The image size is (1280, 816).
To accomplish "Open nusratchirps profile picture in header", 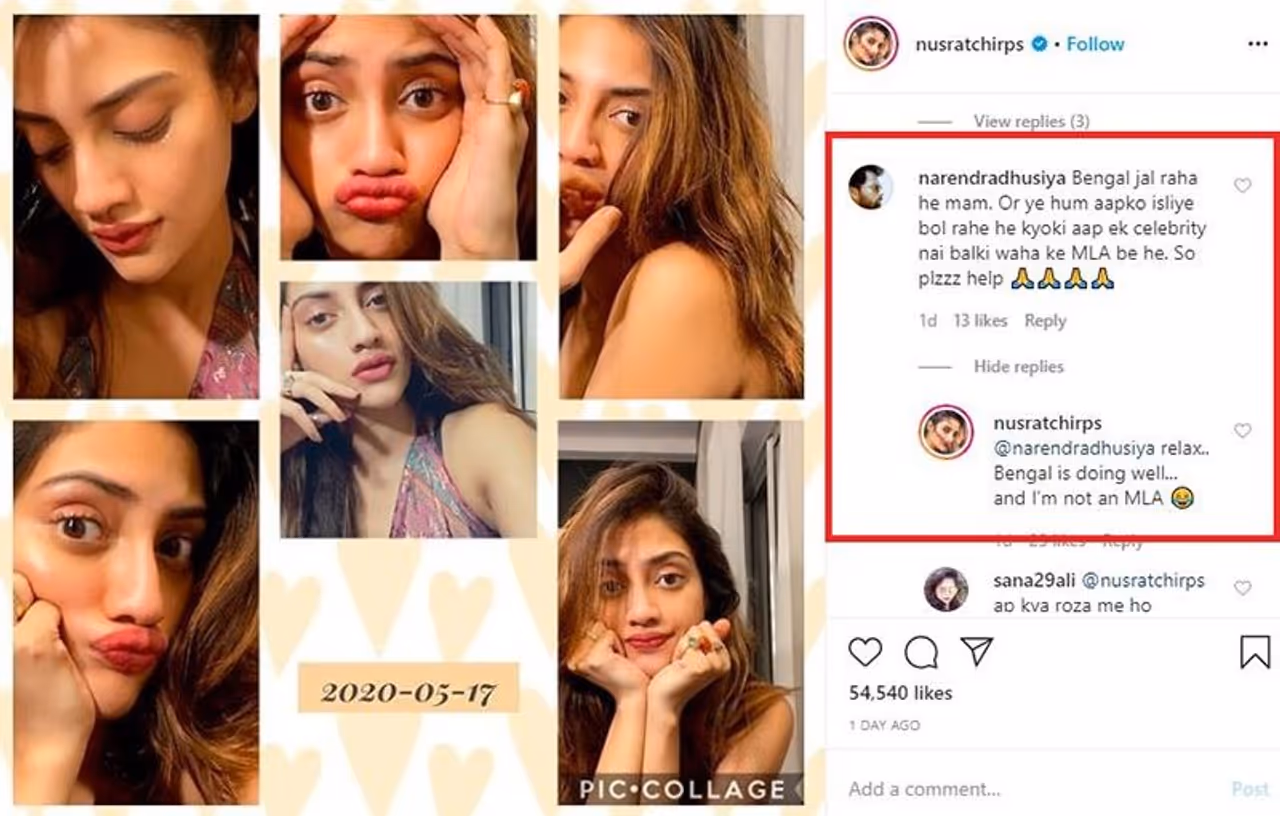I will (870, 44).
